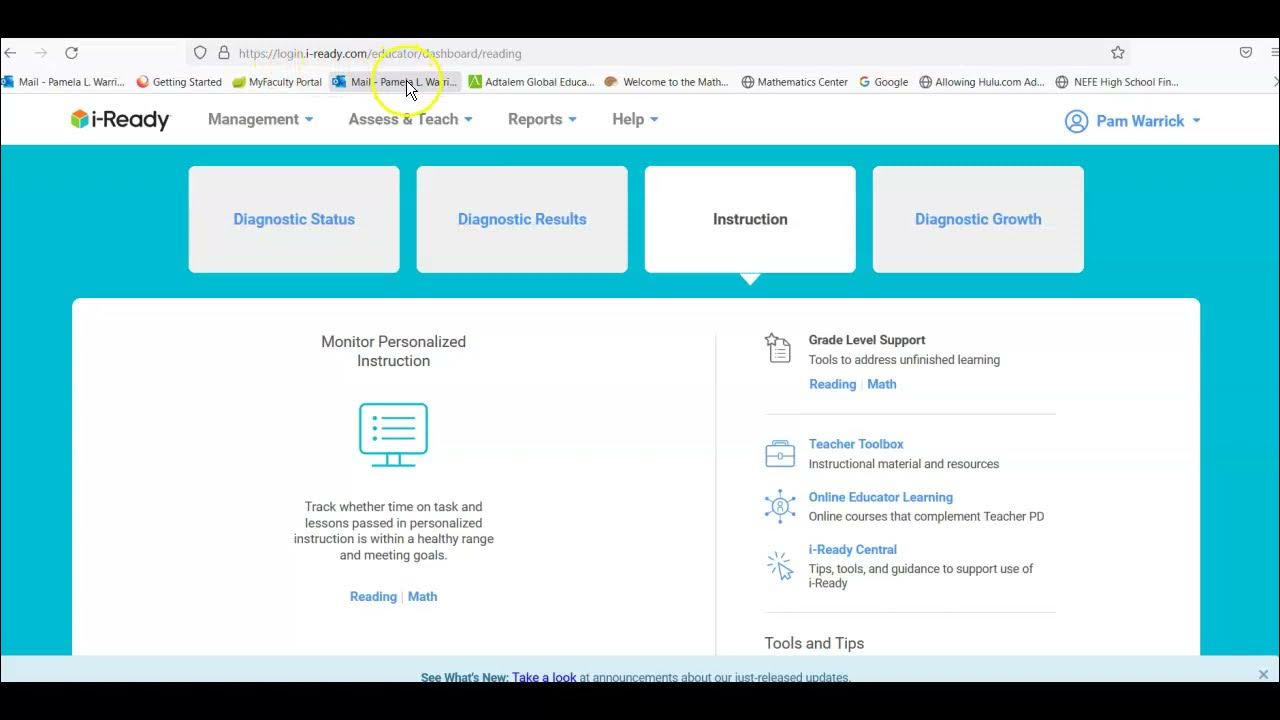Open the Allowing Hulu.com bookmark

[x=982, y=82]
